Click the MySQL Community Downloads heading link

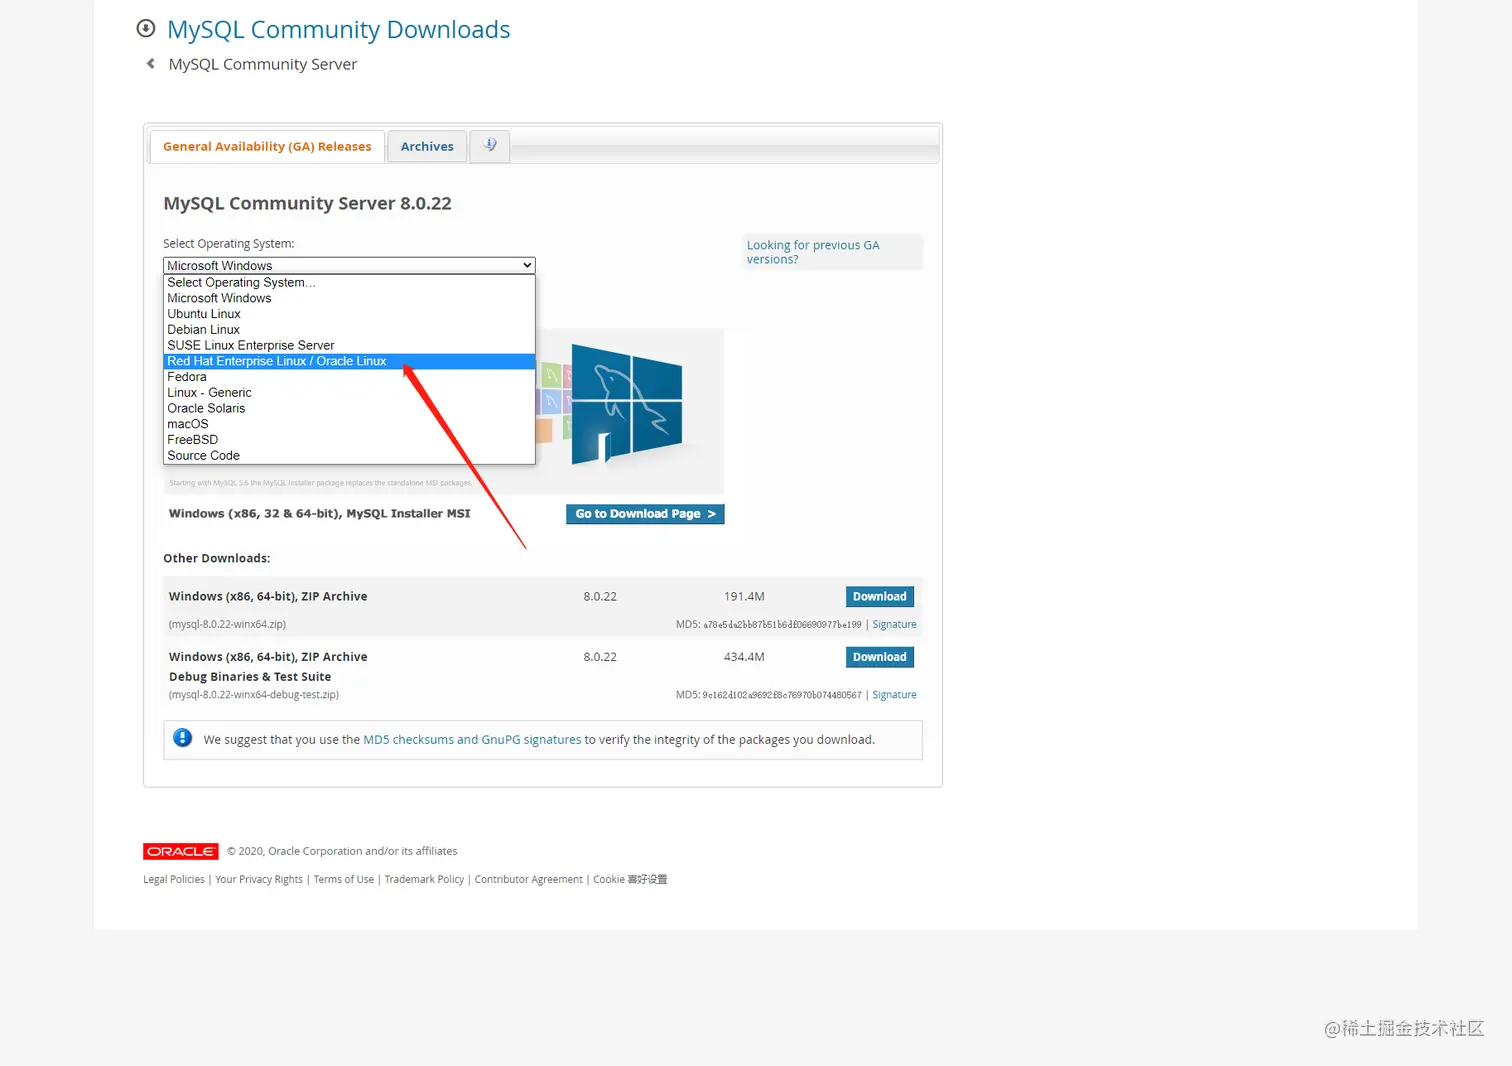(338, 30)
